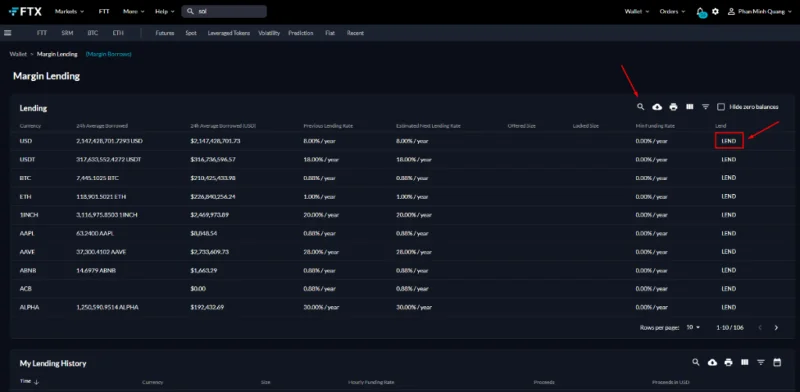The height and width of the screenshot is (392, 800).
Task: Search the Lending table
Action: click(x=641, y=107)
